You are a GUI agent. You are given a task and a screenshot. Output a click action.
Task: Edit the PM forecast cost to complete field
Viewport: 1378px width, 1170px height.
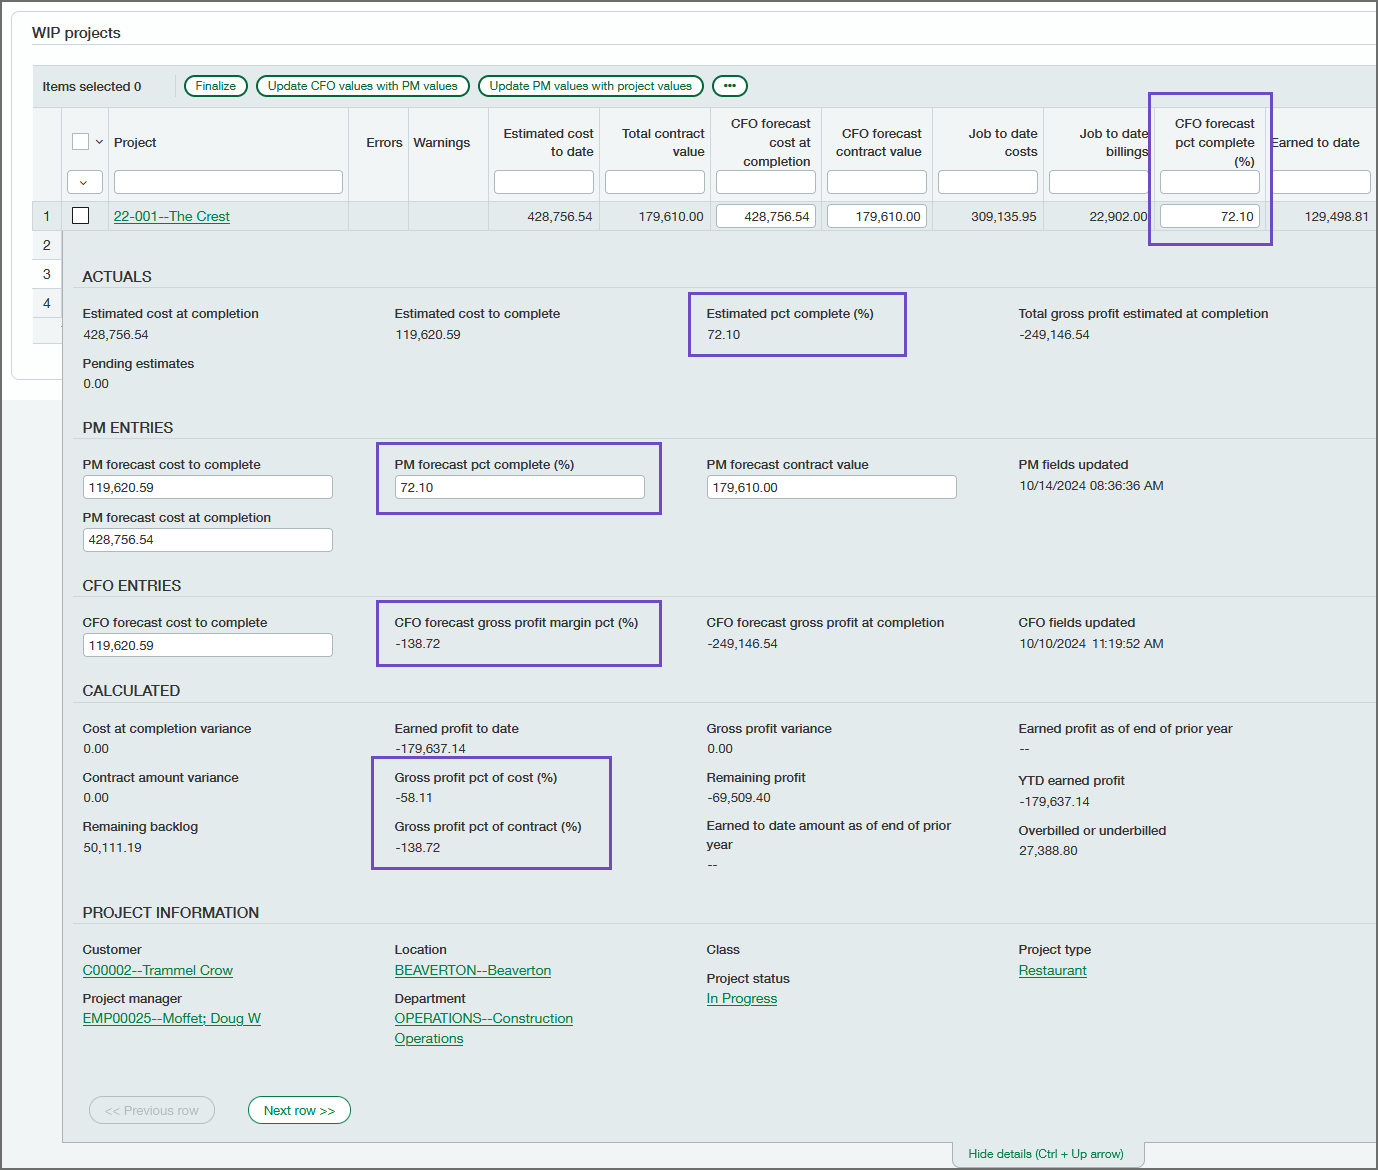(x=207, y=487)
